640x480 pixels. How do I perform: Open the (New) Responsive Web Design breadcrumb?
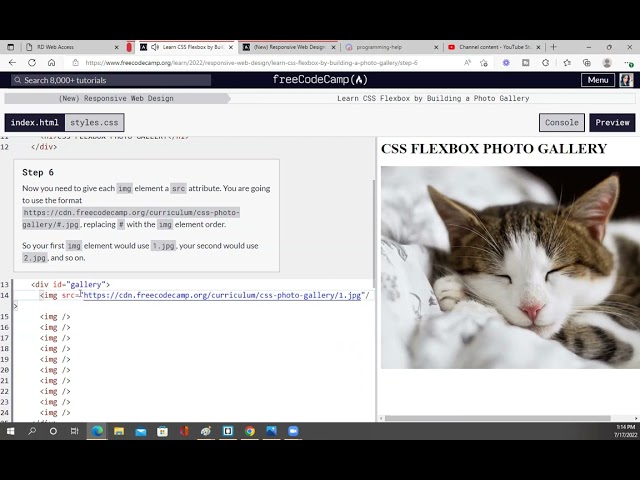point(116,98)
